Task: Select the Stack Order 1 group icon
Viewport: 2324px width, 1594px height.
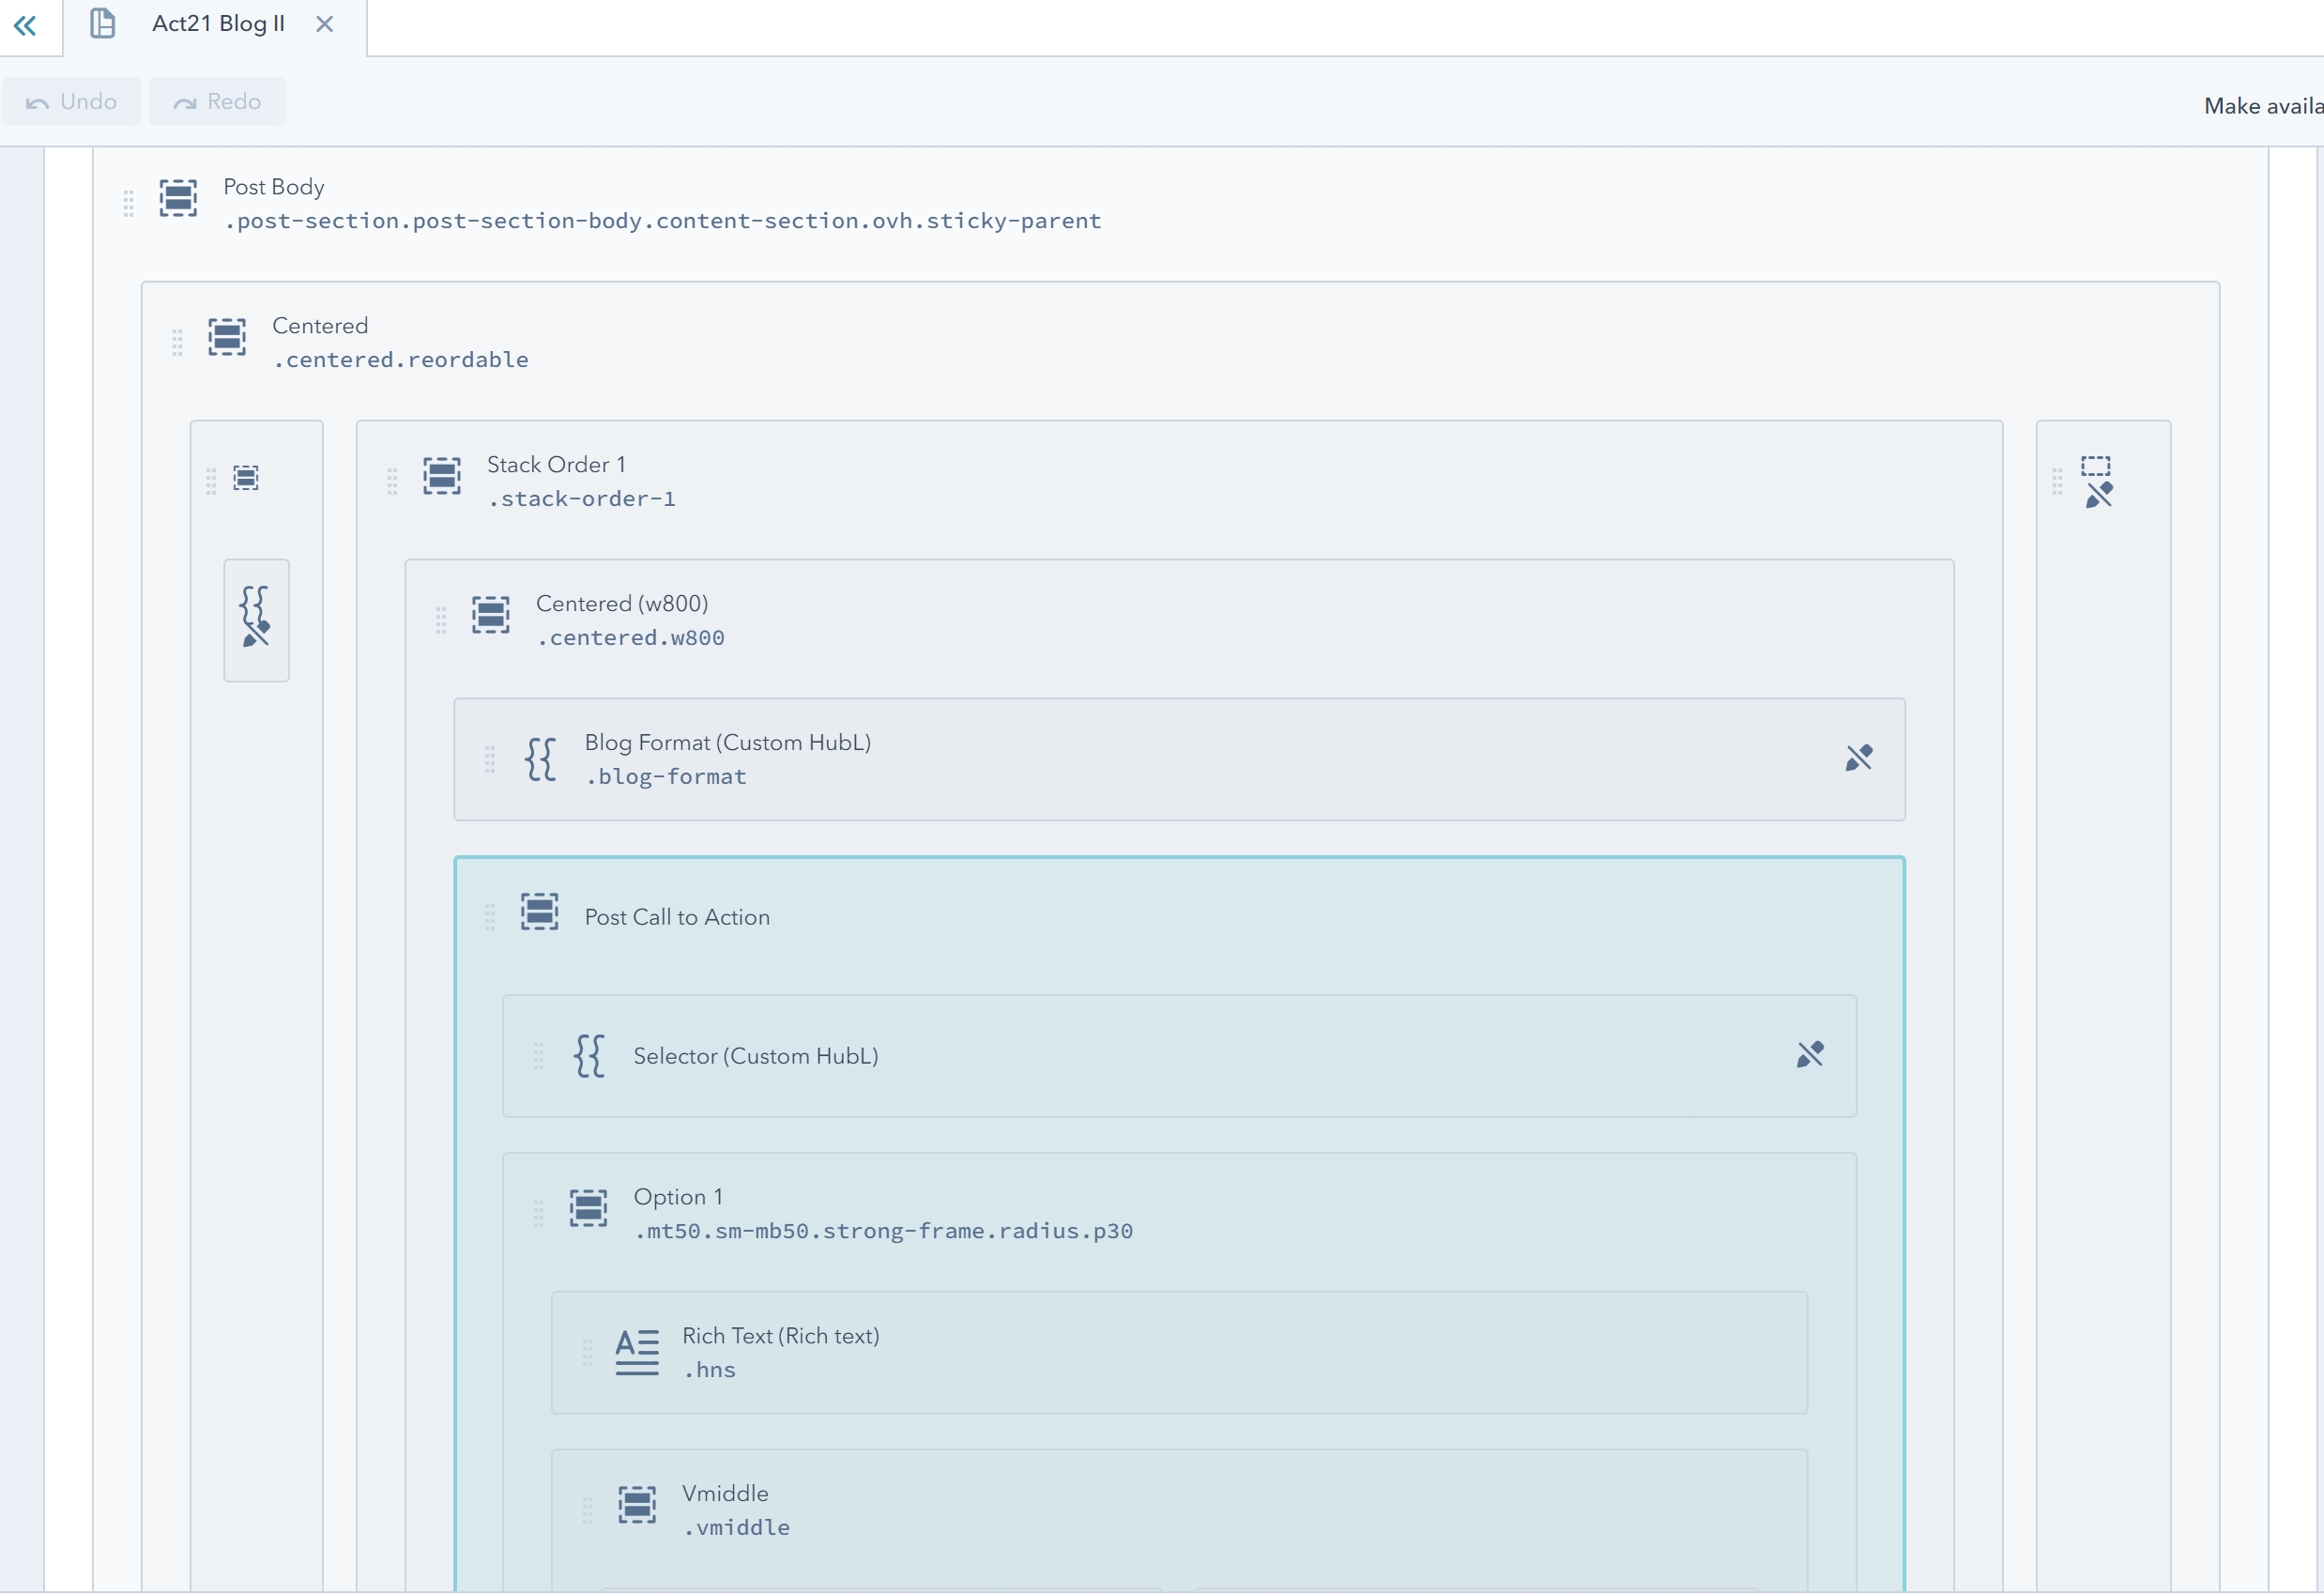Action: point(441,476)
